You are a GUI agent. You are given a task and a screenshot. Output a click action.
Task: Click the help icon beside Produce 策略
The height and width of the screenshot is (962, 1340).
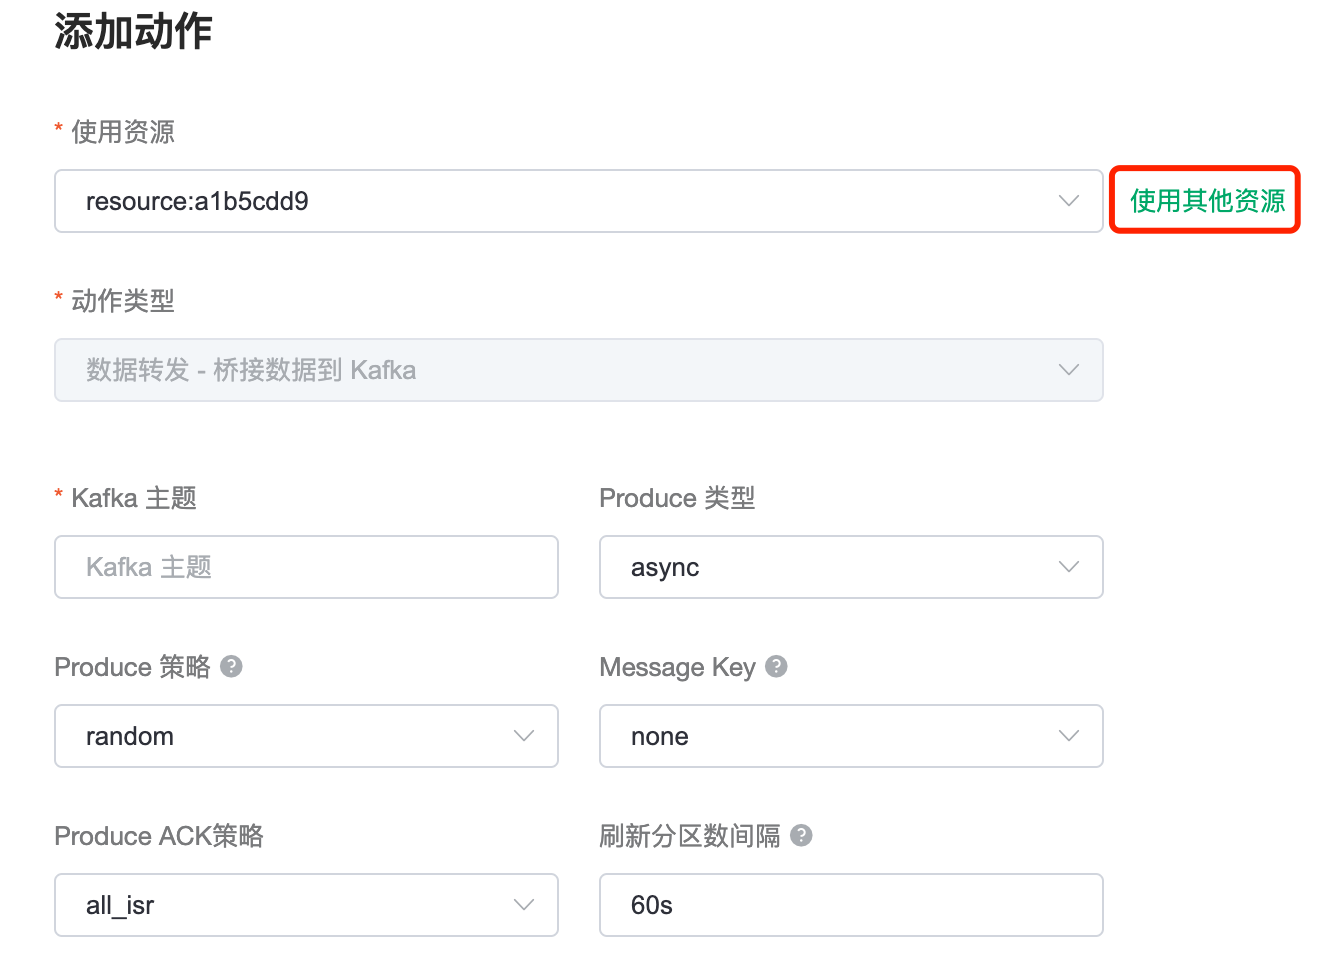click(x=231, y=667)
